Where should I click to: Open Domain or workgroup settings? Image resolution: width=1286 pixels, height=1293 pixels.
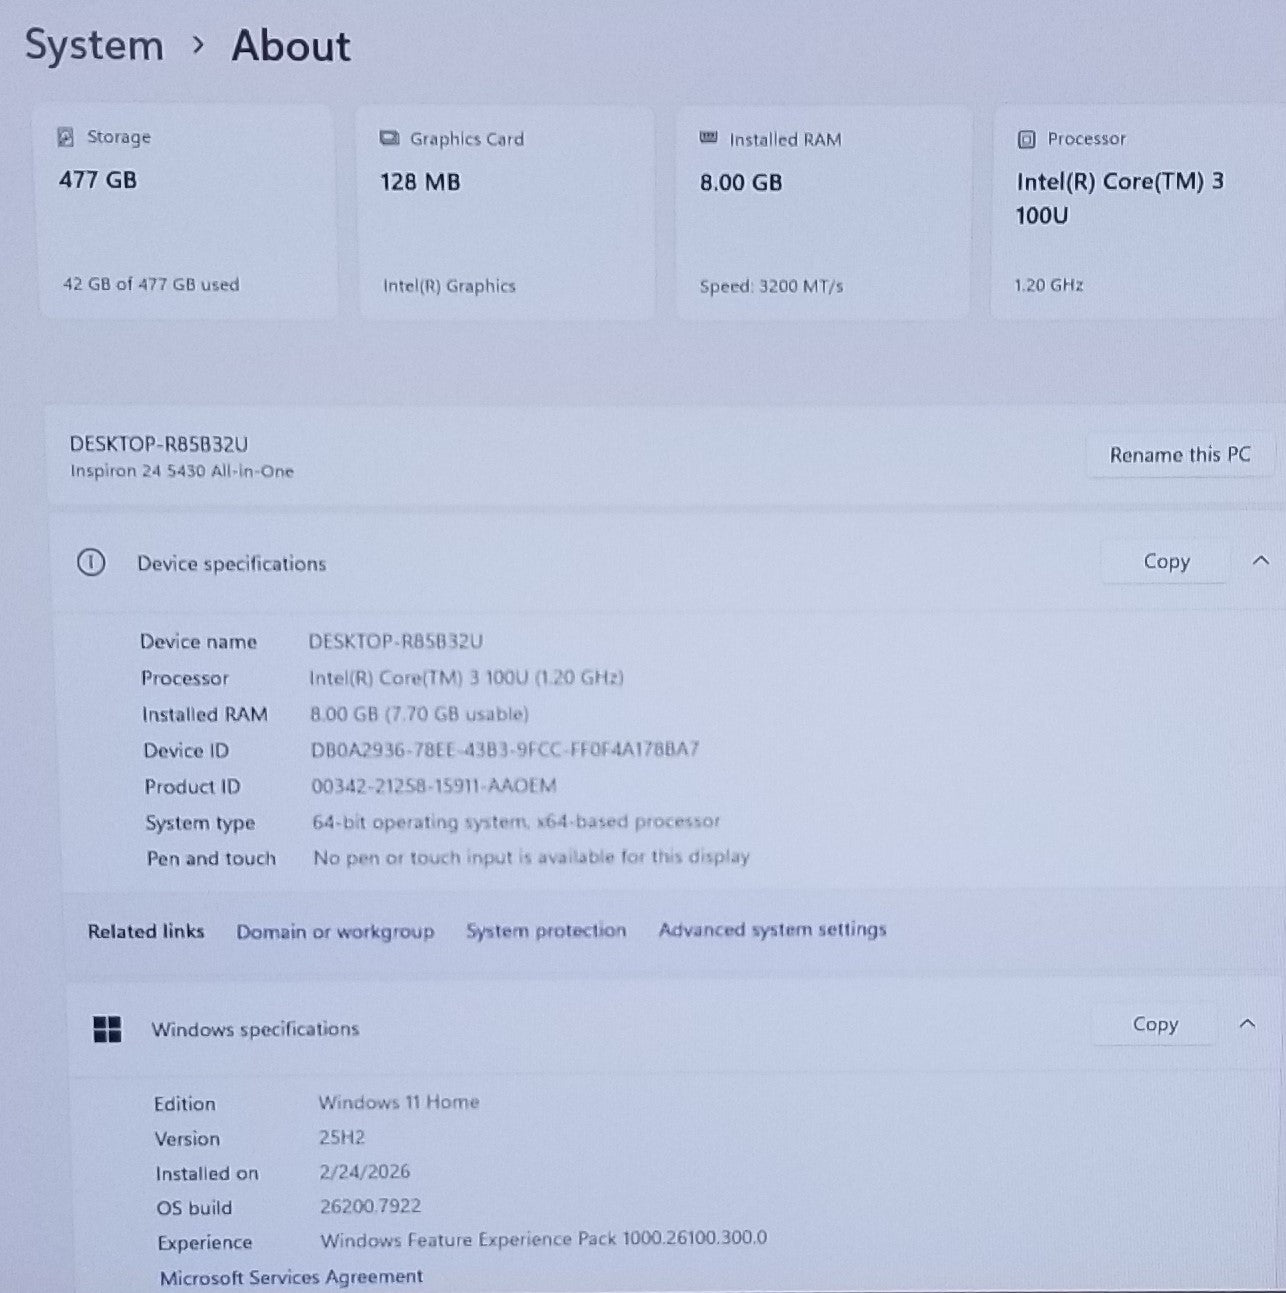click(334, 931)
